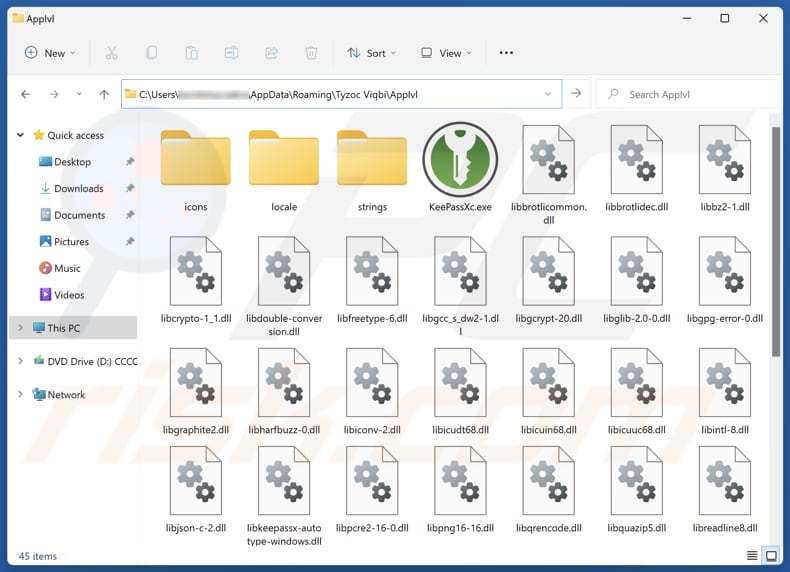Open the Sort dropdown menu

372,53
